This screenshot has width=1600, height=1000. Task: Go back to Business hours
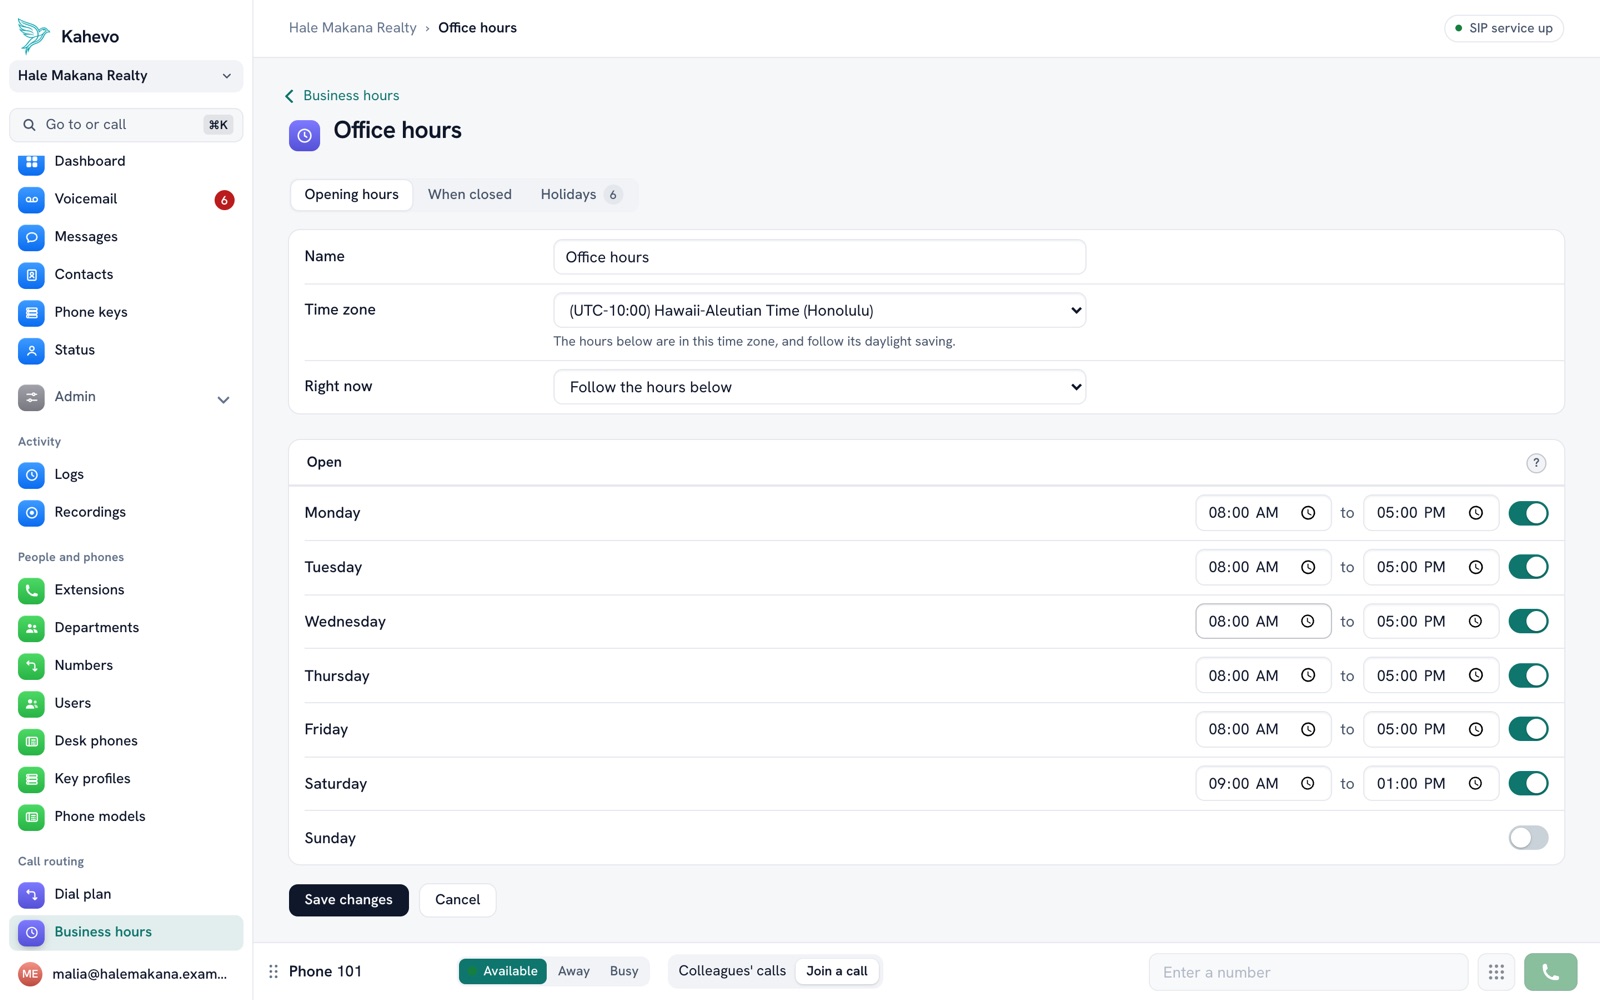tap(342, 96)
